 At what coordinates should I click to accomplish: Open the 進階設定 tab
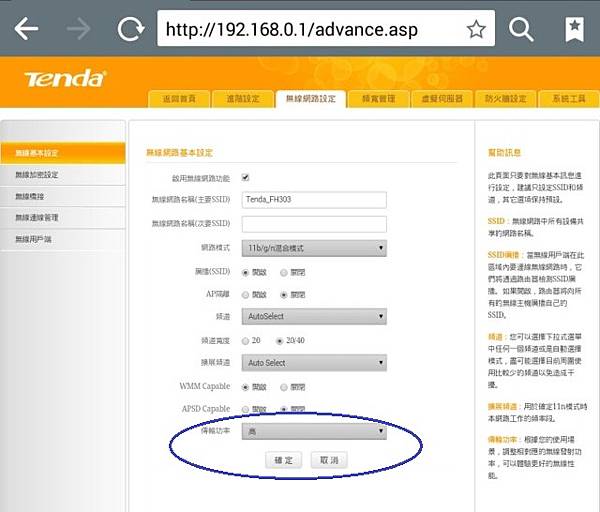(x=243, y=99)
